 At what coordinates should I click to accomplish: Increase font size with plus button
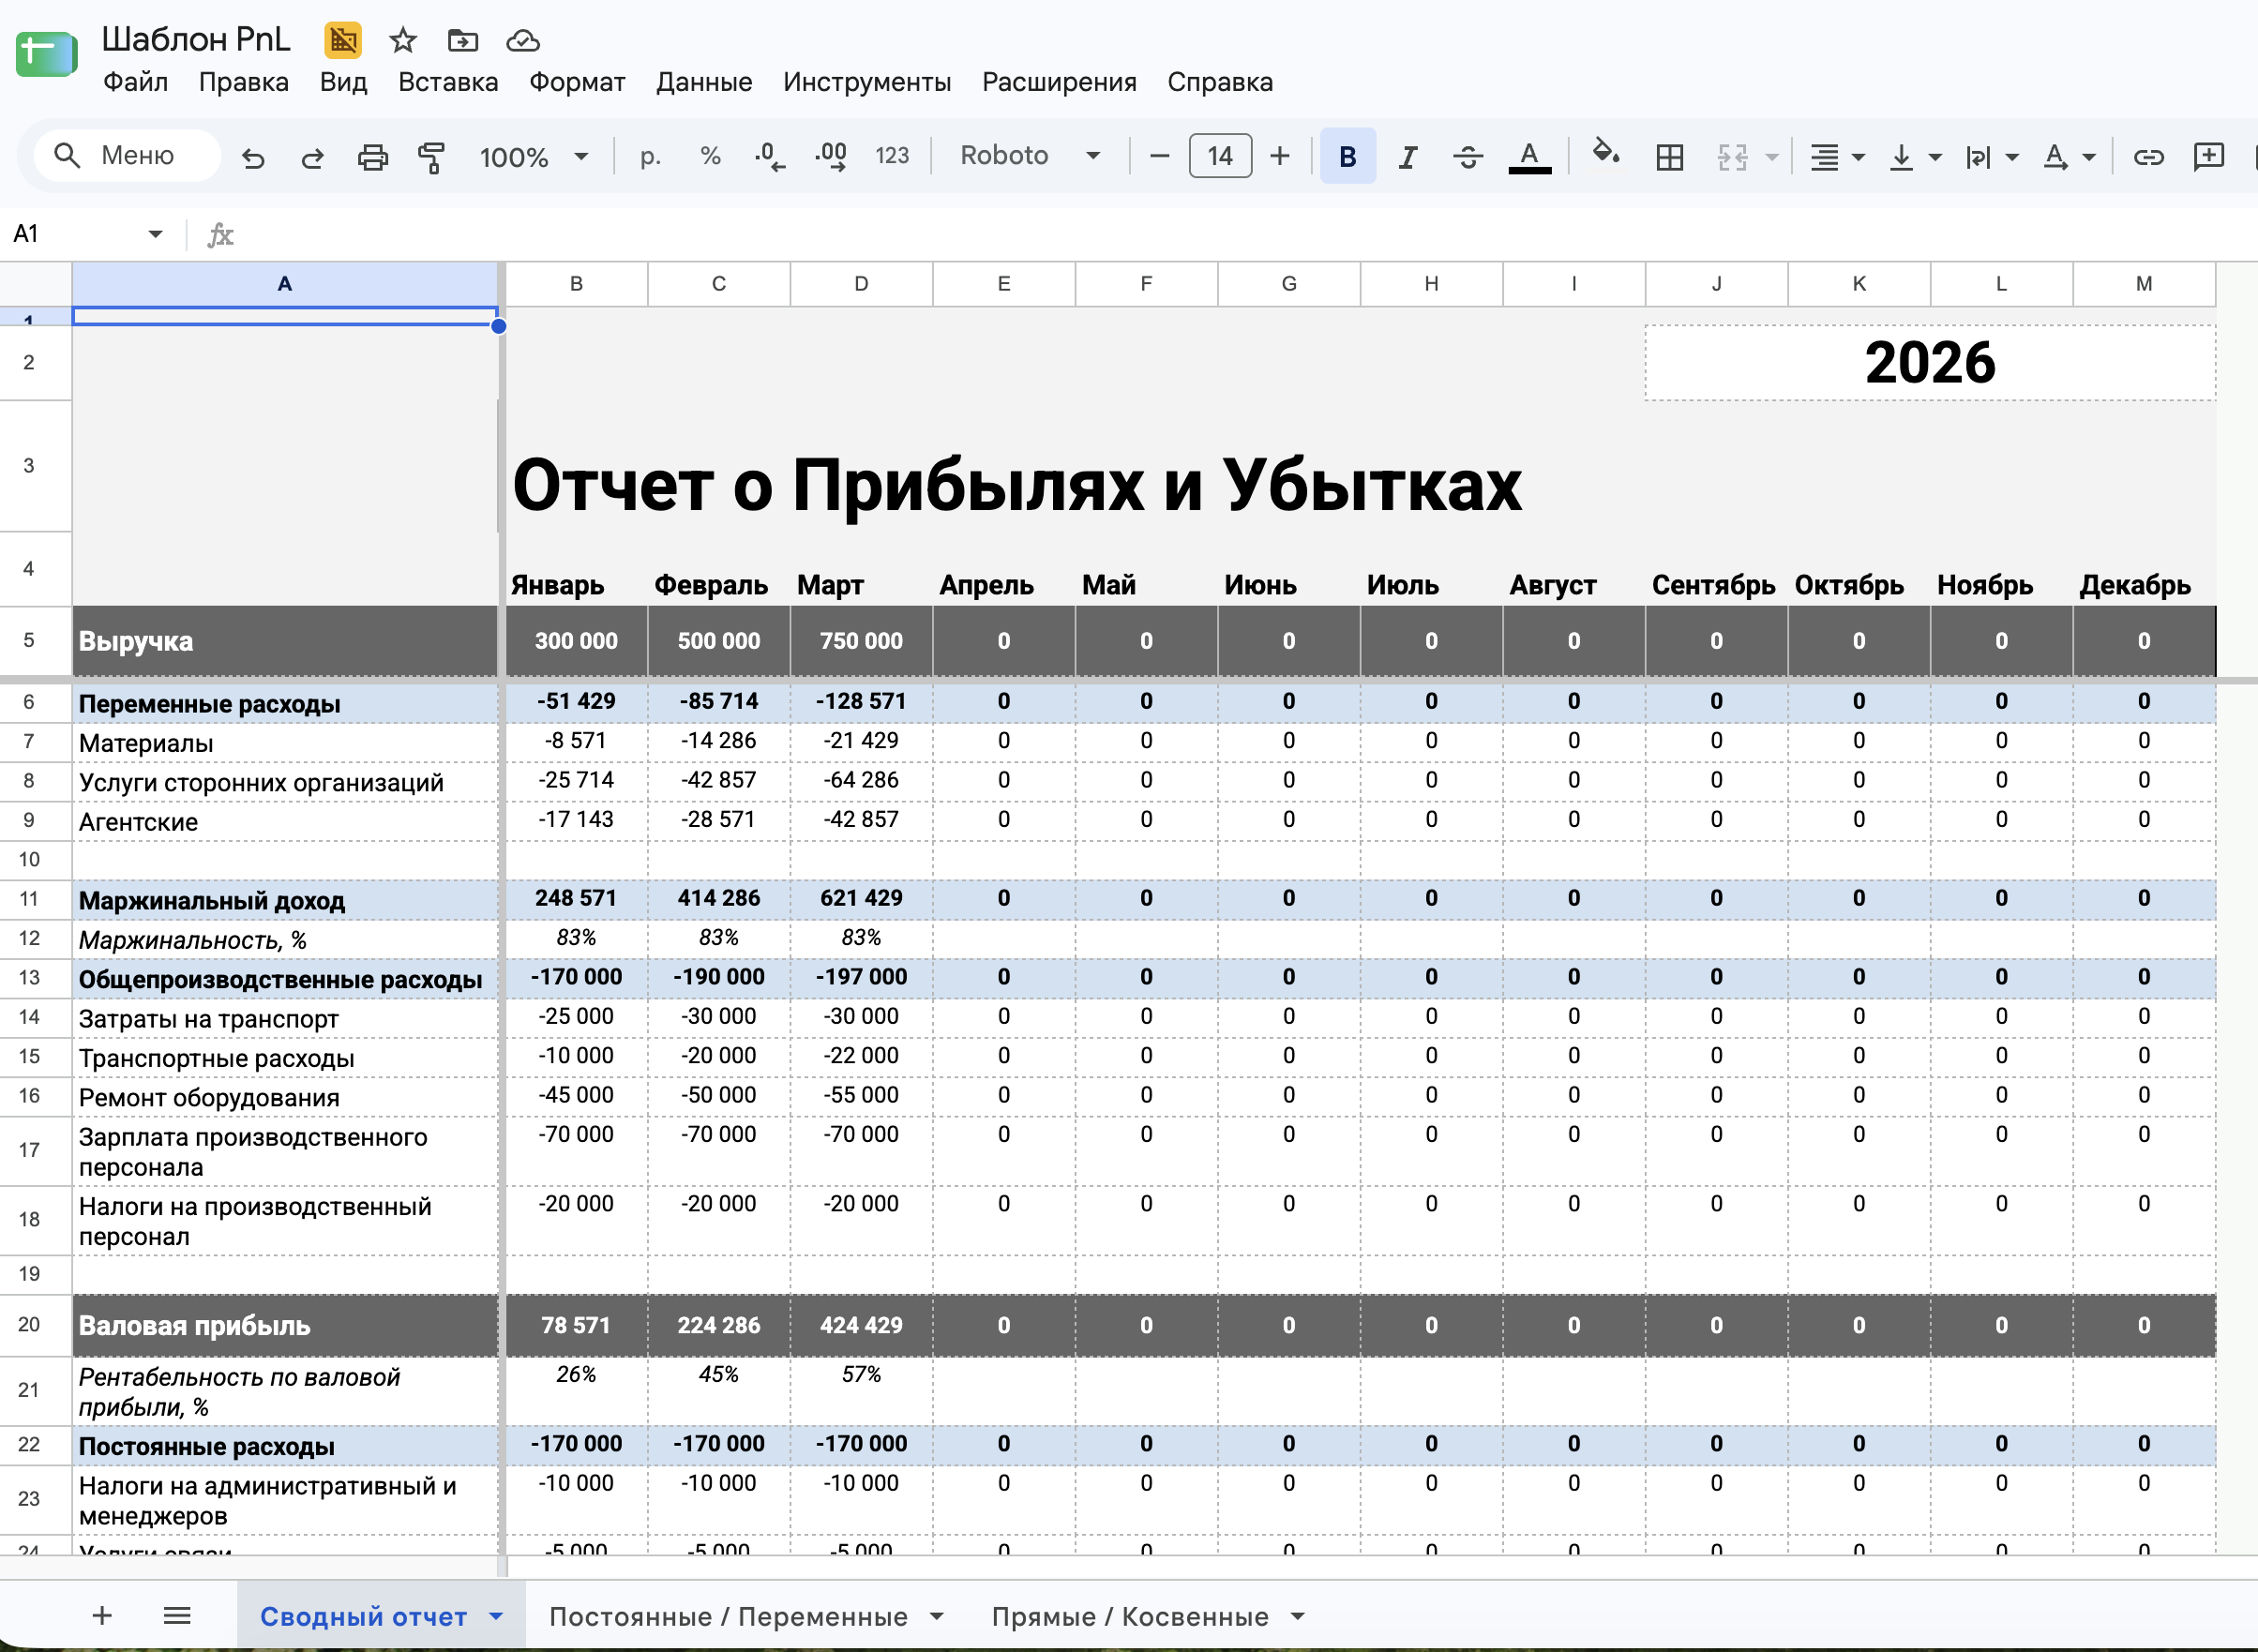coord(1279,156)
